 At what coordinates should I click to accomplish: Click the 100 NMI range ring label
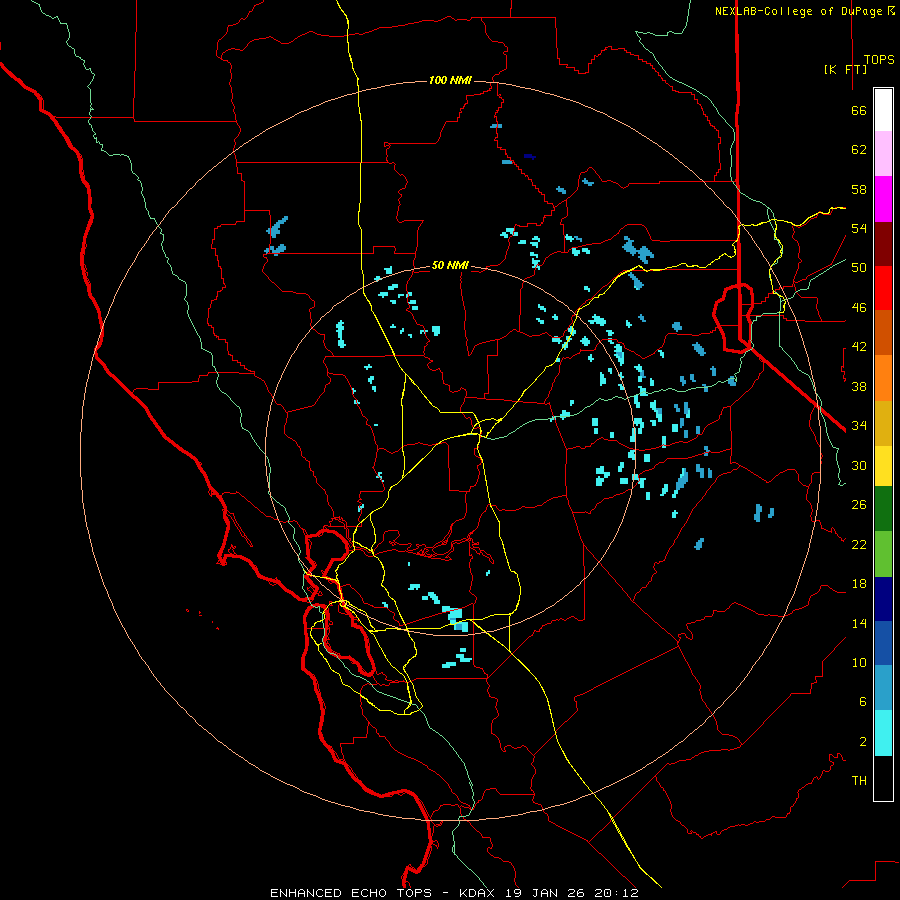tap(450, 80)
